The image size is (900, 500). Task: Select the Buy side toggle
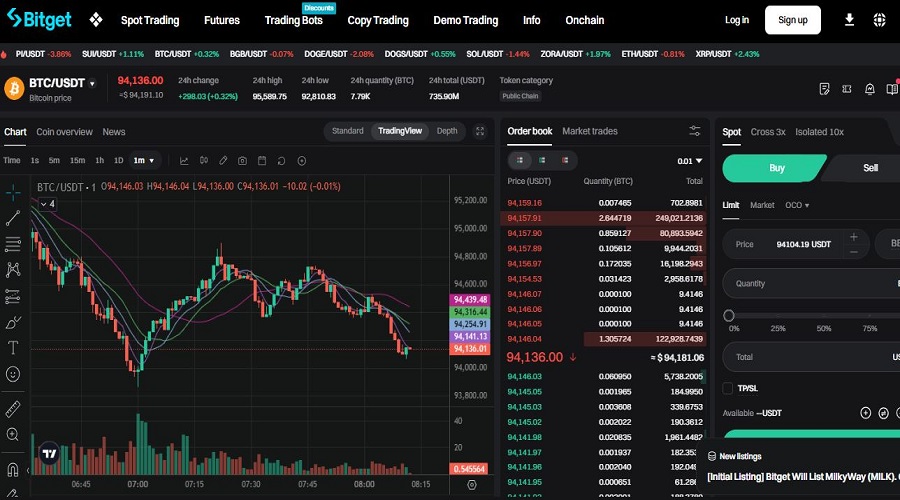point(775,168)
